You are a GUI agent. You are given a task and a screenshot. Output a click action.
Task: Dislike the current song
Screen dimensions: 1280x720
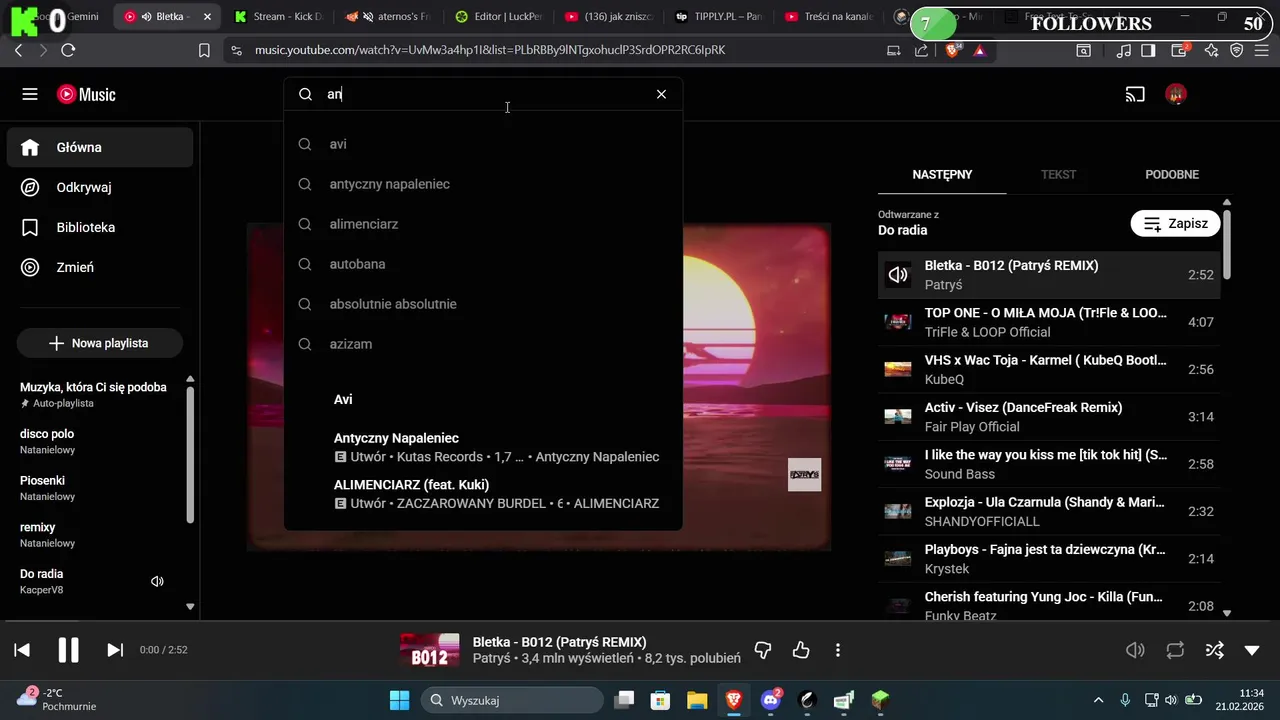pyautogui.click(x=763, y=650)
